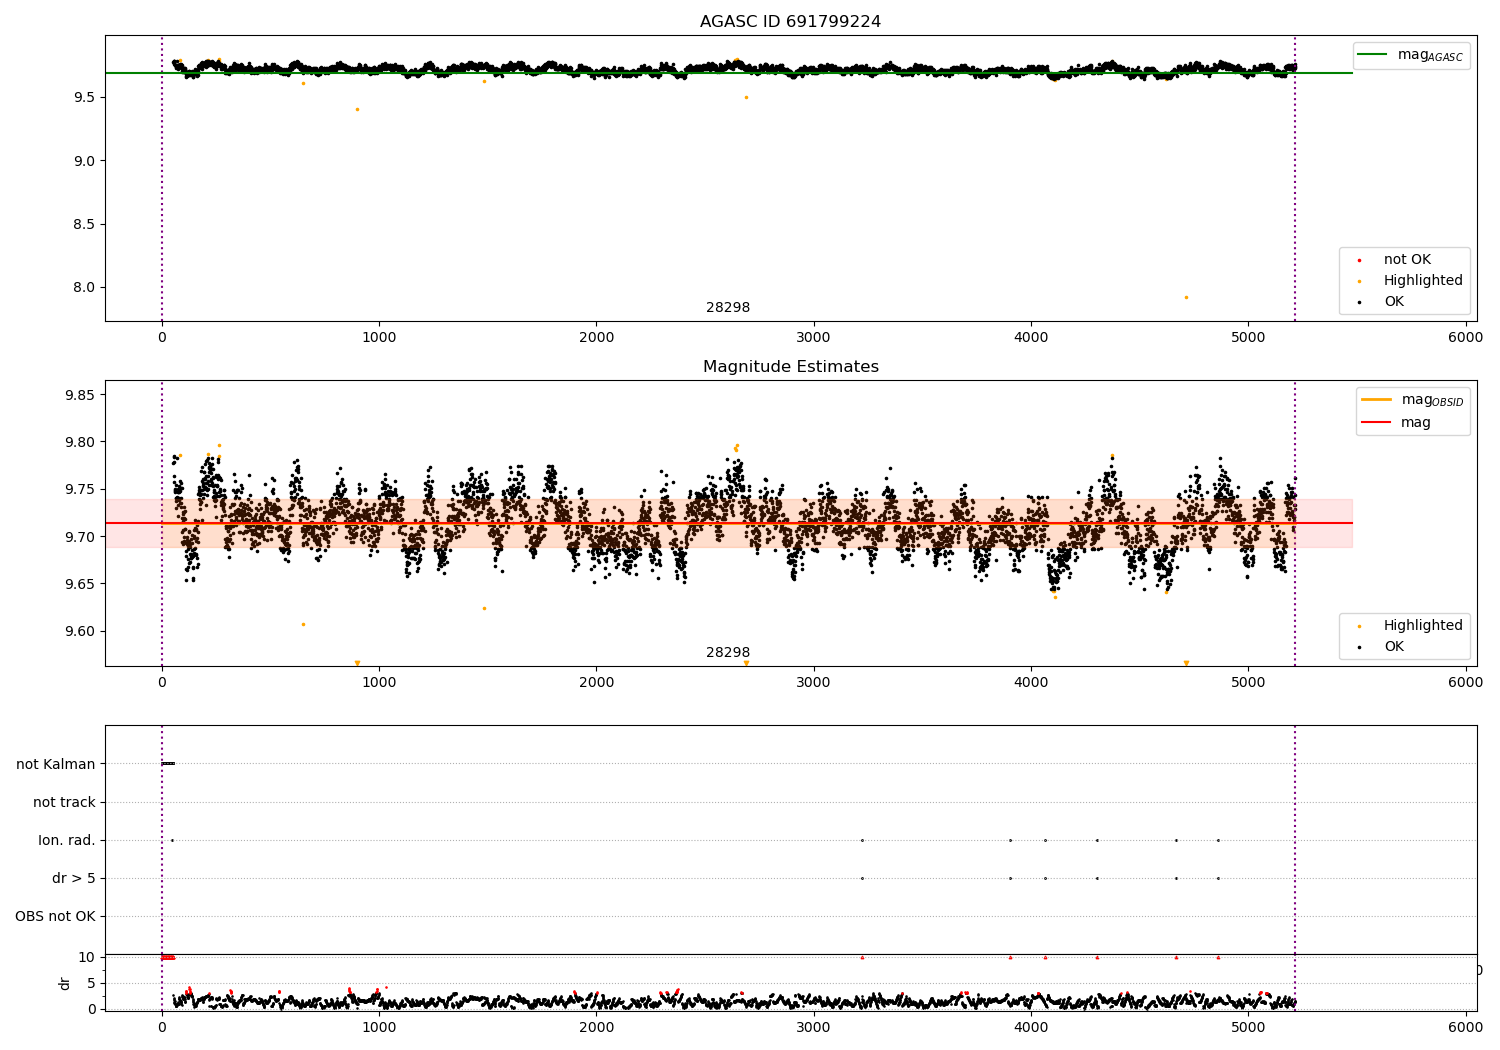Screen dimensions: 1500x1050
Task: Click the red 'mag' legend entry in the middle plot
Action: click(x=1396, y=422)
